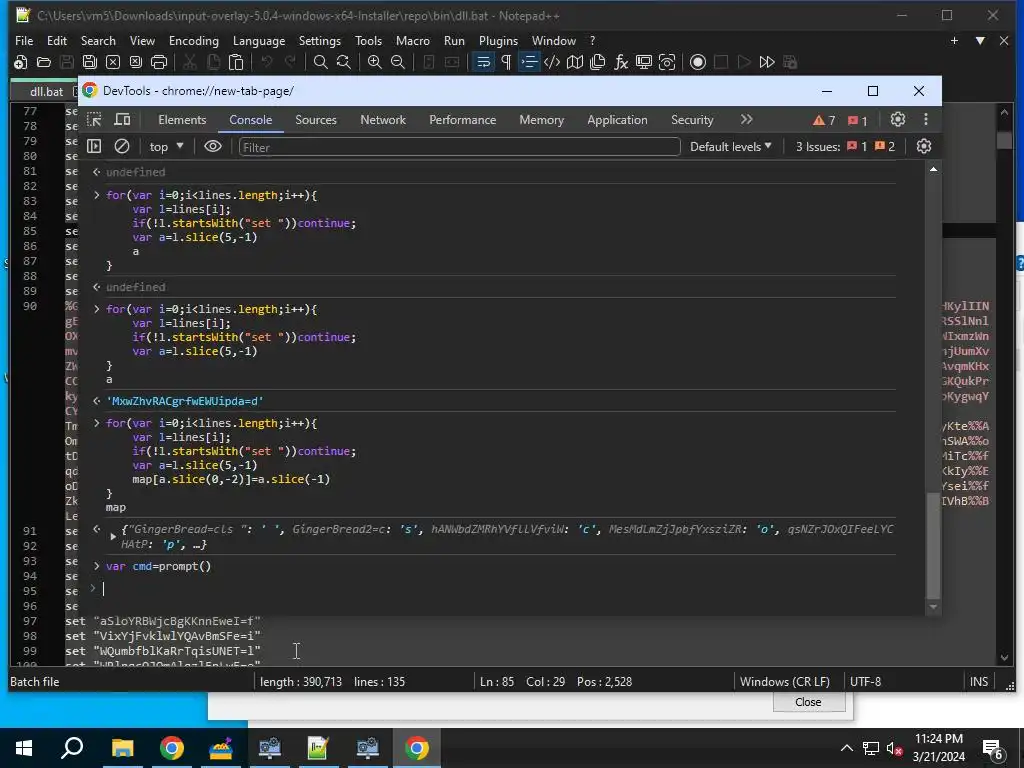Open the Plugins menu in Notepad++
1024x768 pixels.
pos(498,41)
